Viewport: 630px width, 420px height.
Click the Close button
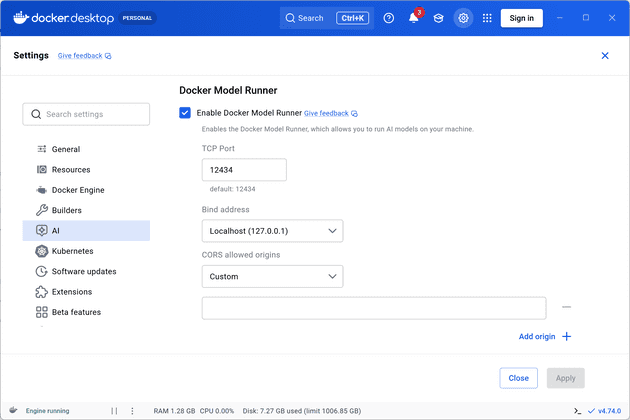coord(518,378)
